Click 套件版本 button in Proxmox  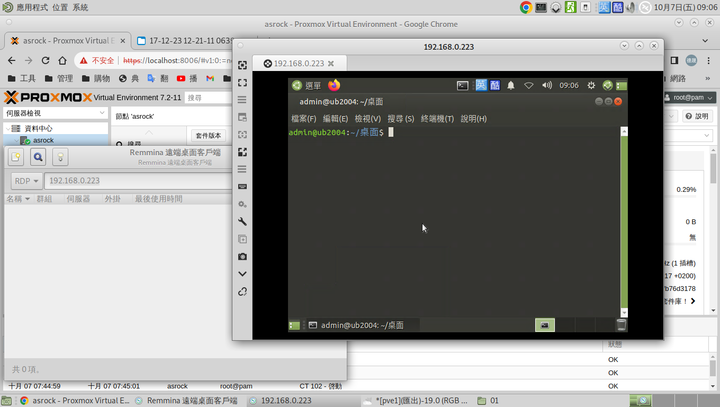click(208, 136)
